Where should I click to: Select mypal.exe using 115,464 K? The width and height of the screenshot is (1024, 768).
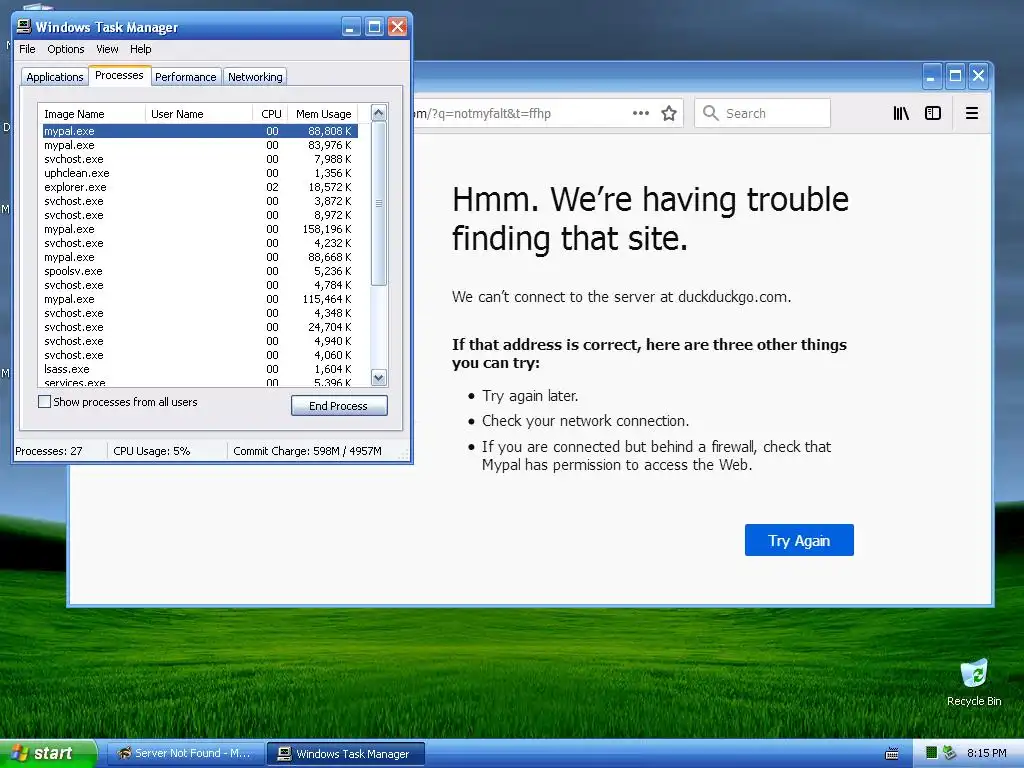pos(200,299)
